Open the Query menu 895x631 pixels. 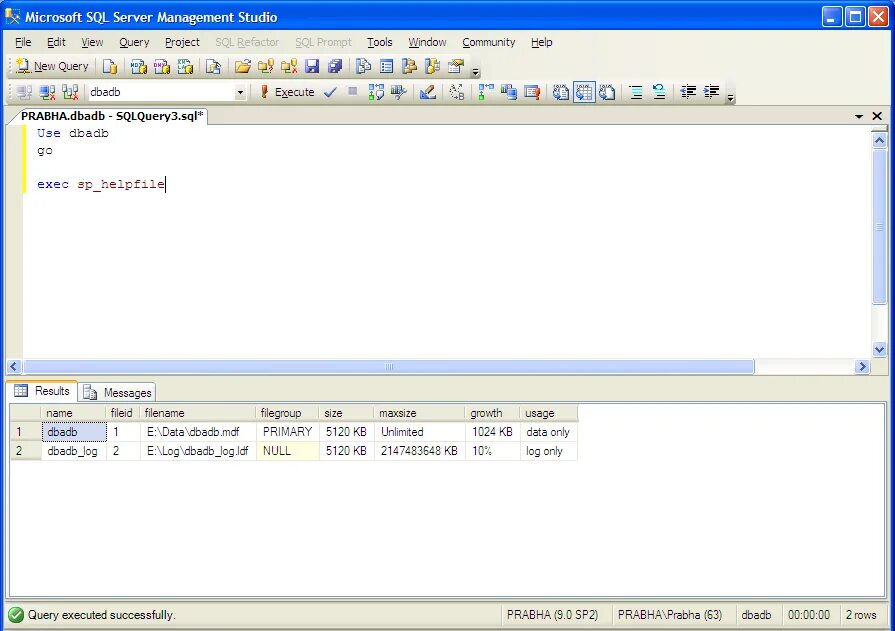134,42
